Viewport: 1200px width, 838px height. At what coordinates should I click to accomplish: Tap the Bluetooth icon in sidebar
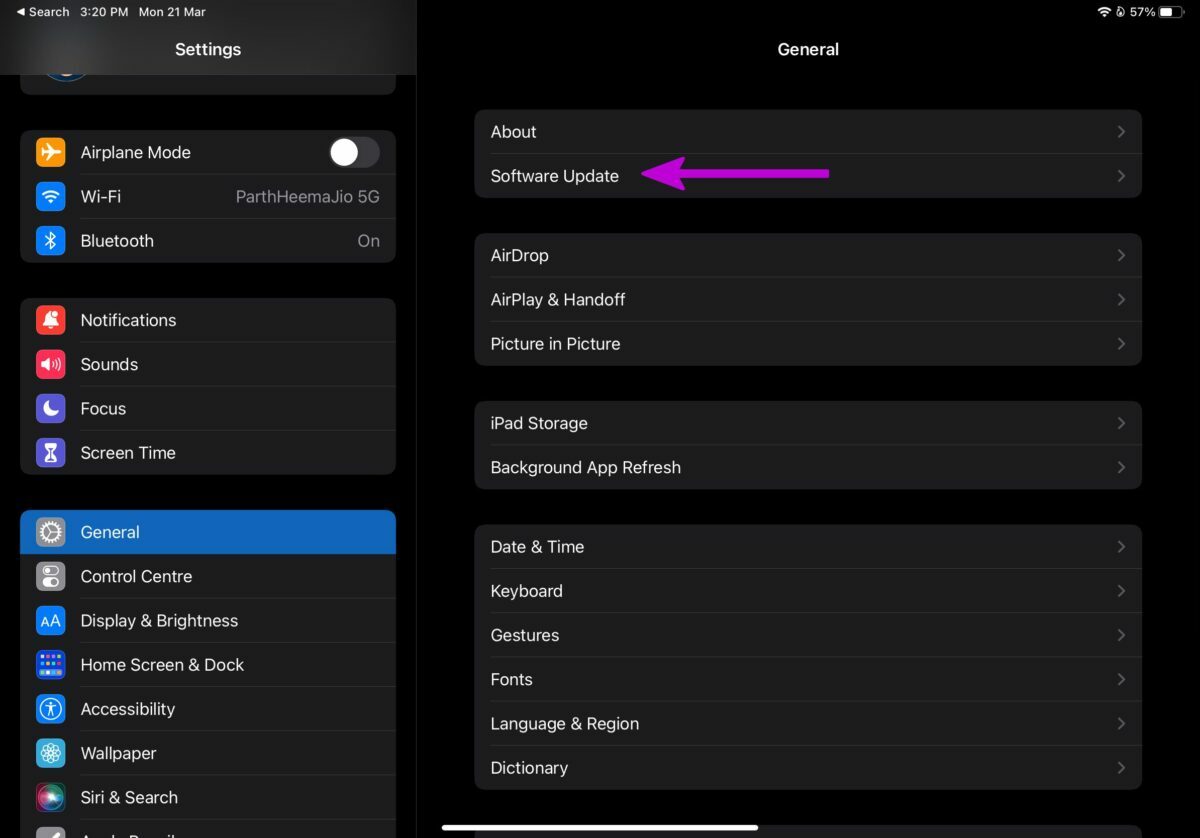(x=50, y=241)
